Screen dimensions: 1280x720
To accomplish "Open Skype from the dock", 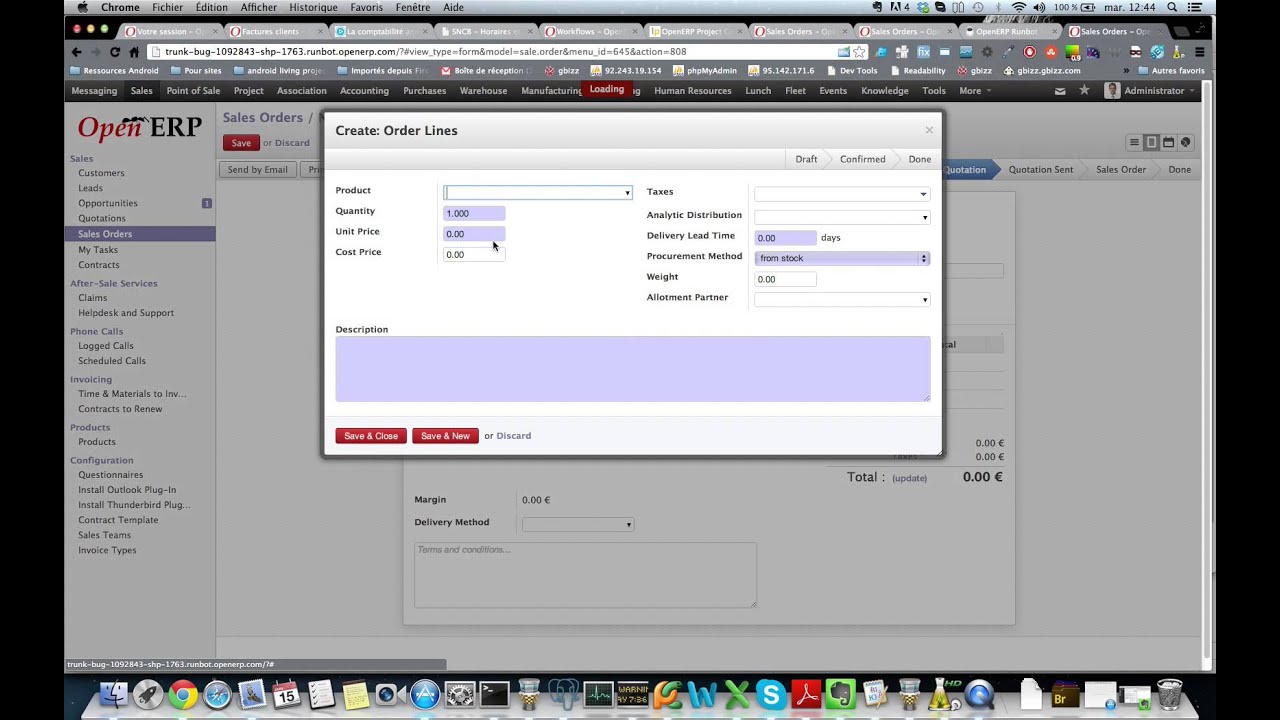I will click(x=771, y=694).
